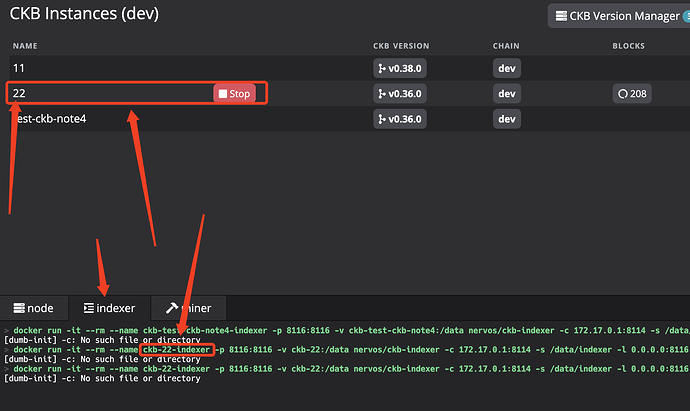Switch to the node tab

[34, 308]
